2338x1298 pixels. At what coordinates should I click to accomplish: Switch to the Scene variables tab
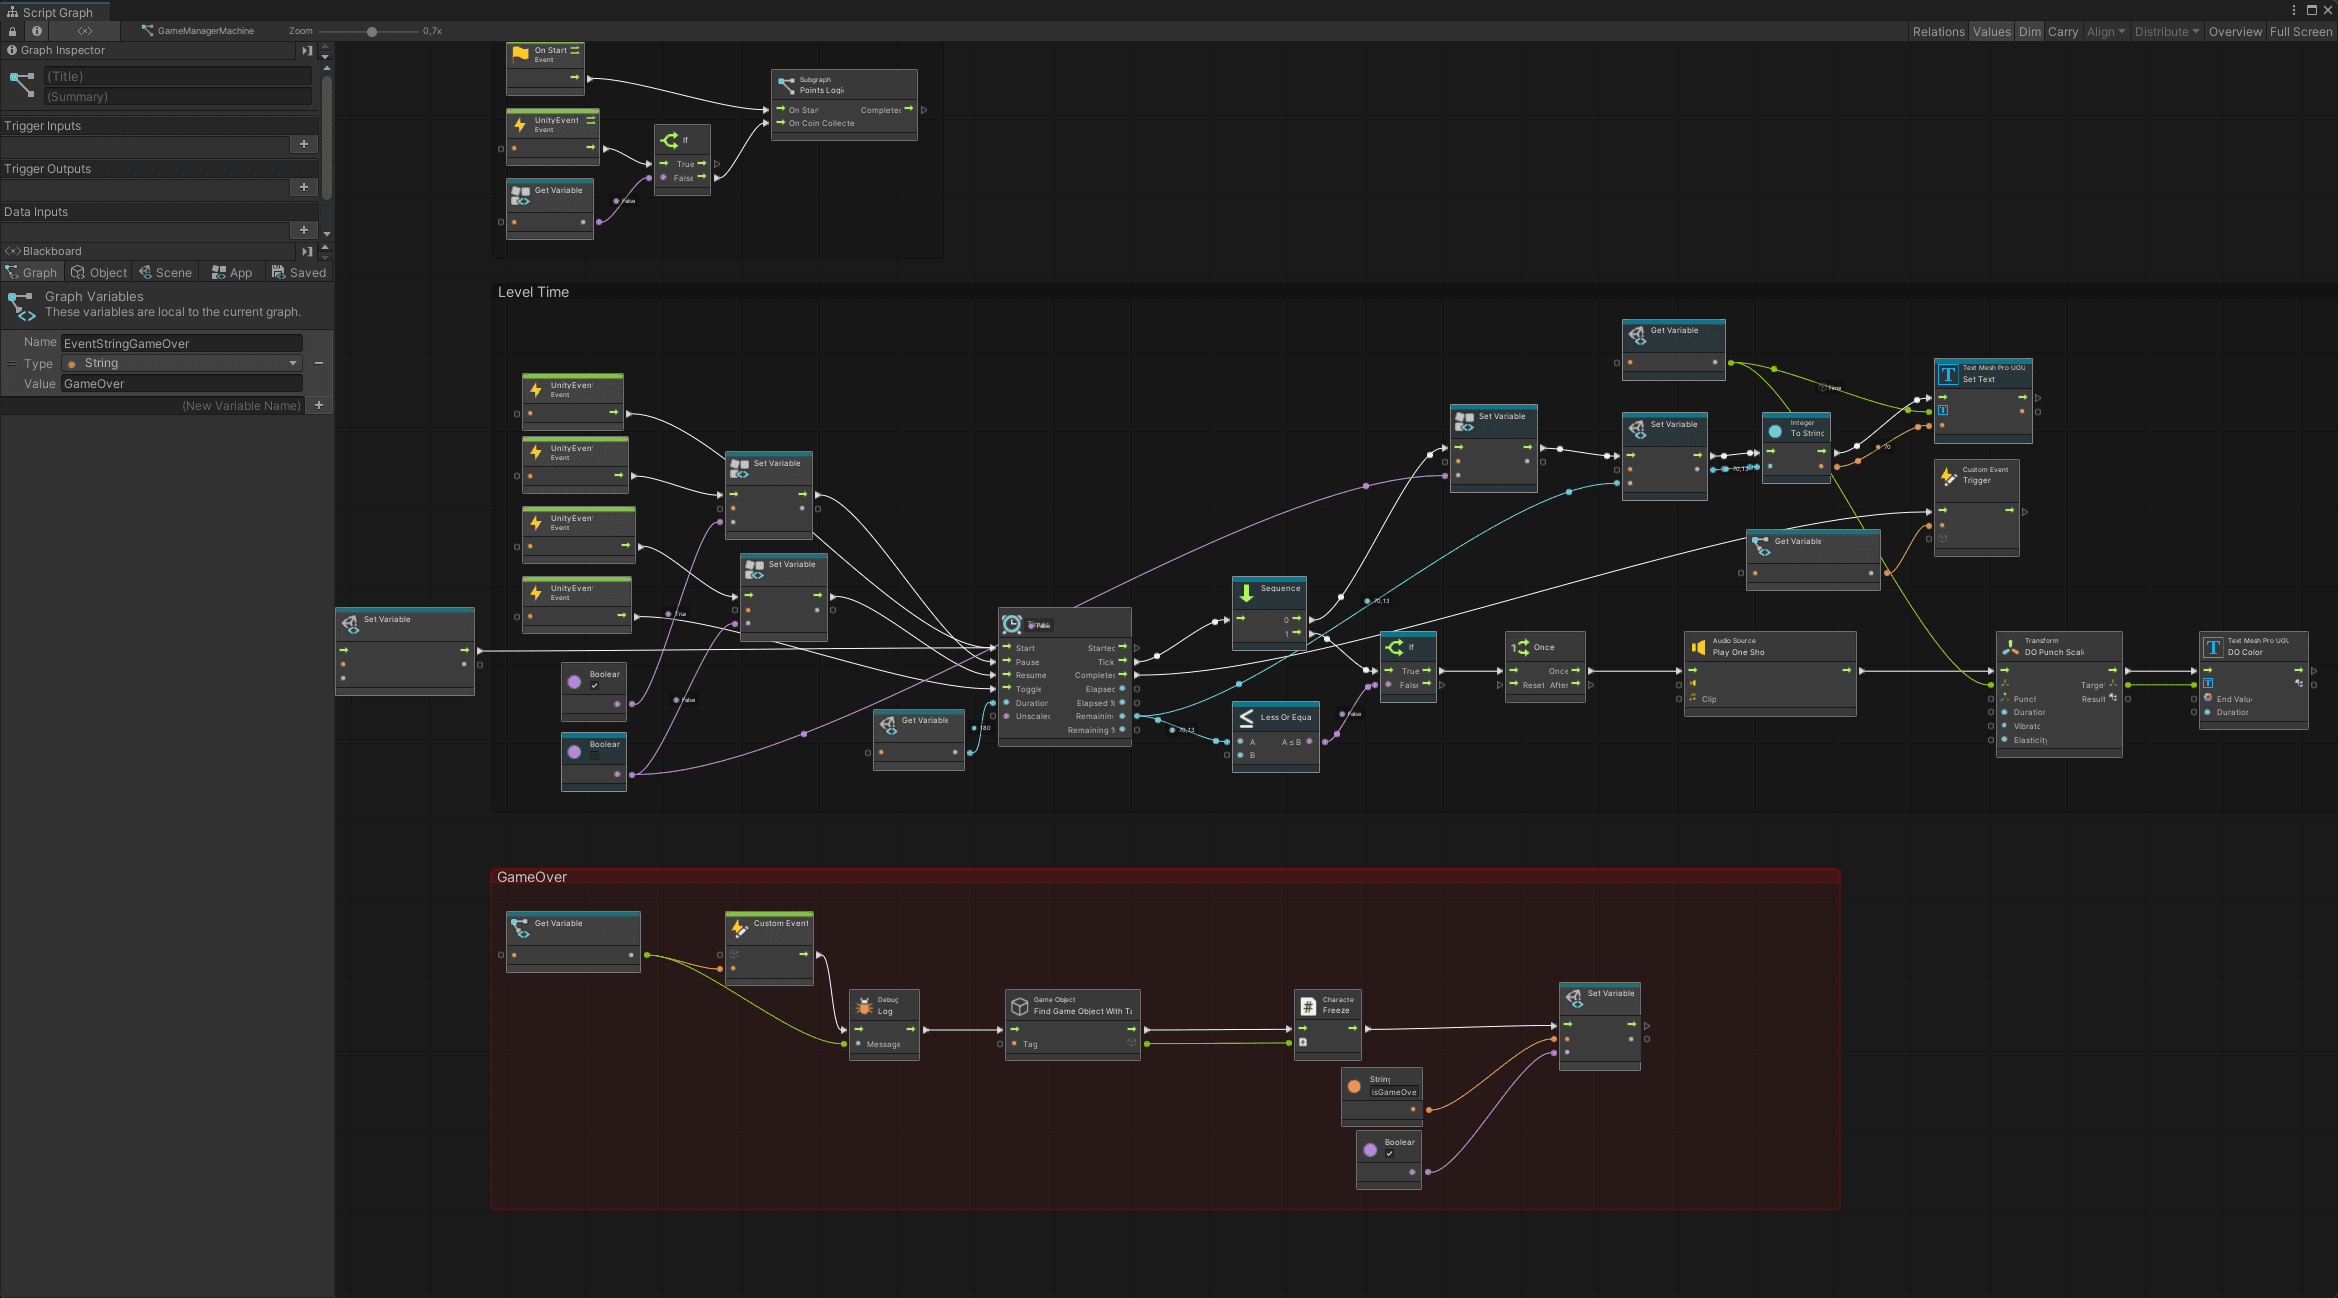click(x=166, y=273)
